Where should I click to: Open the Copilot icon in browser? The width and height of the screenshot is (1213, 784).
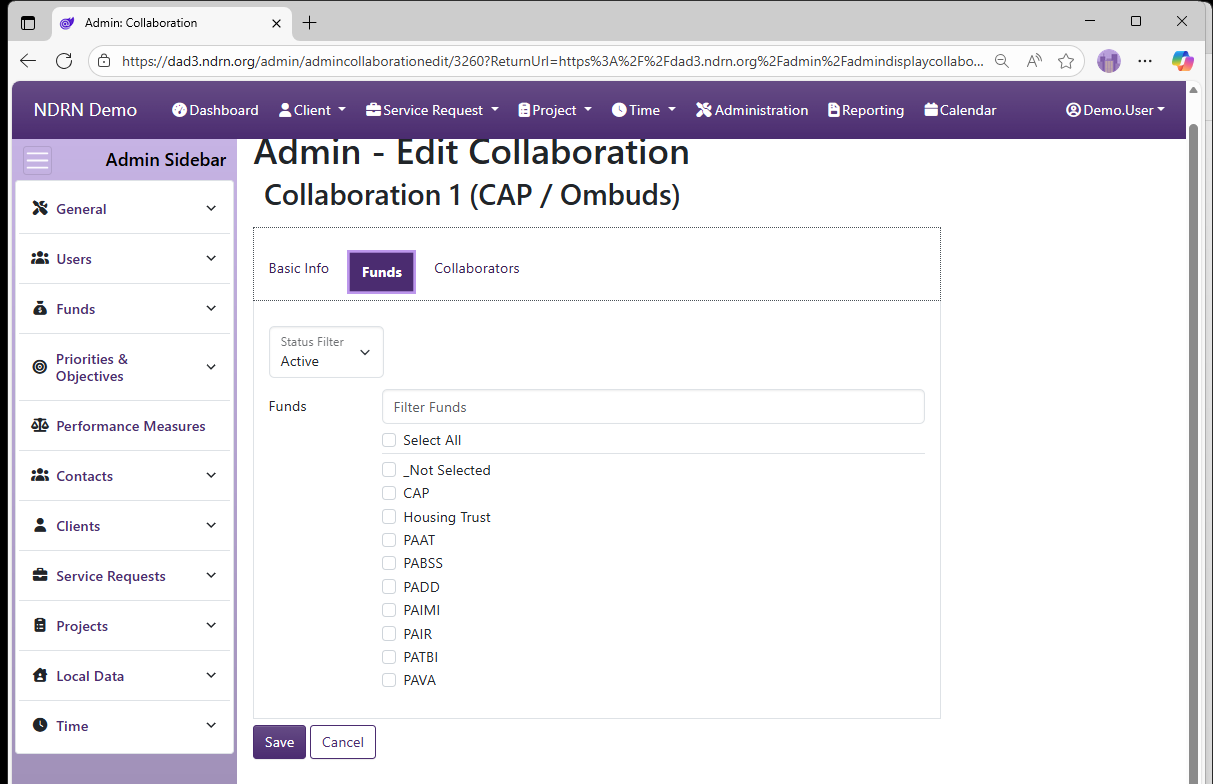[1183, 61]
